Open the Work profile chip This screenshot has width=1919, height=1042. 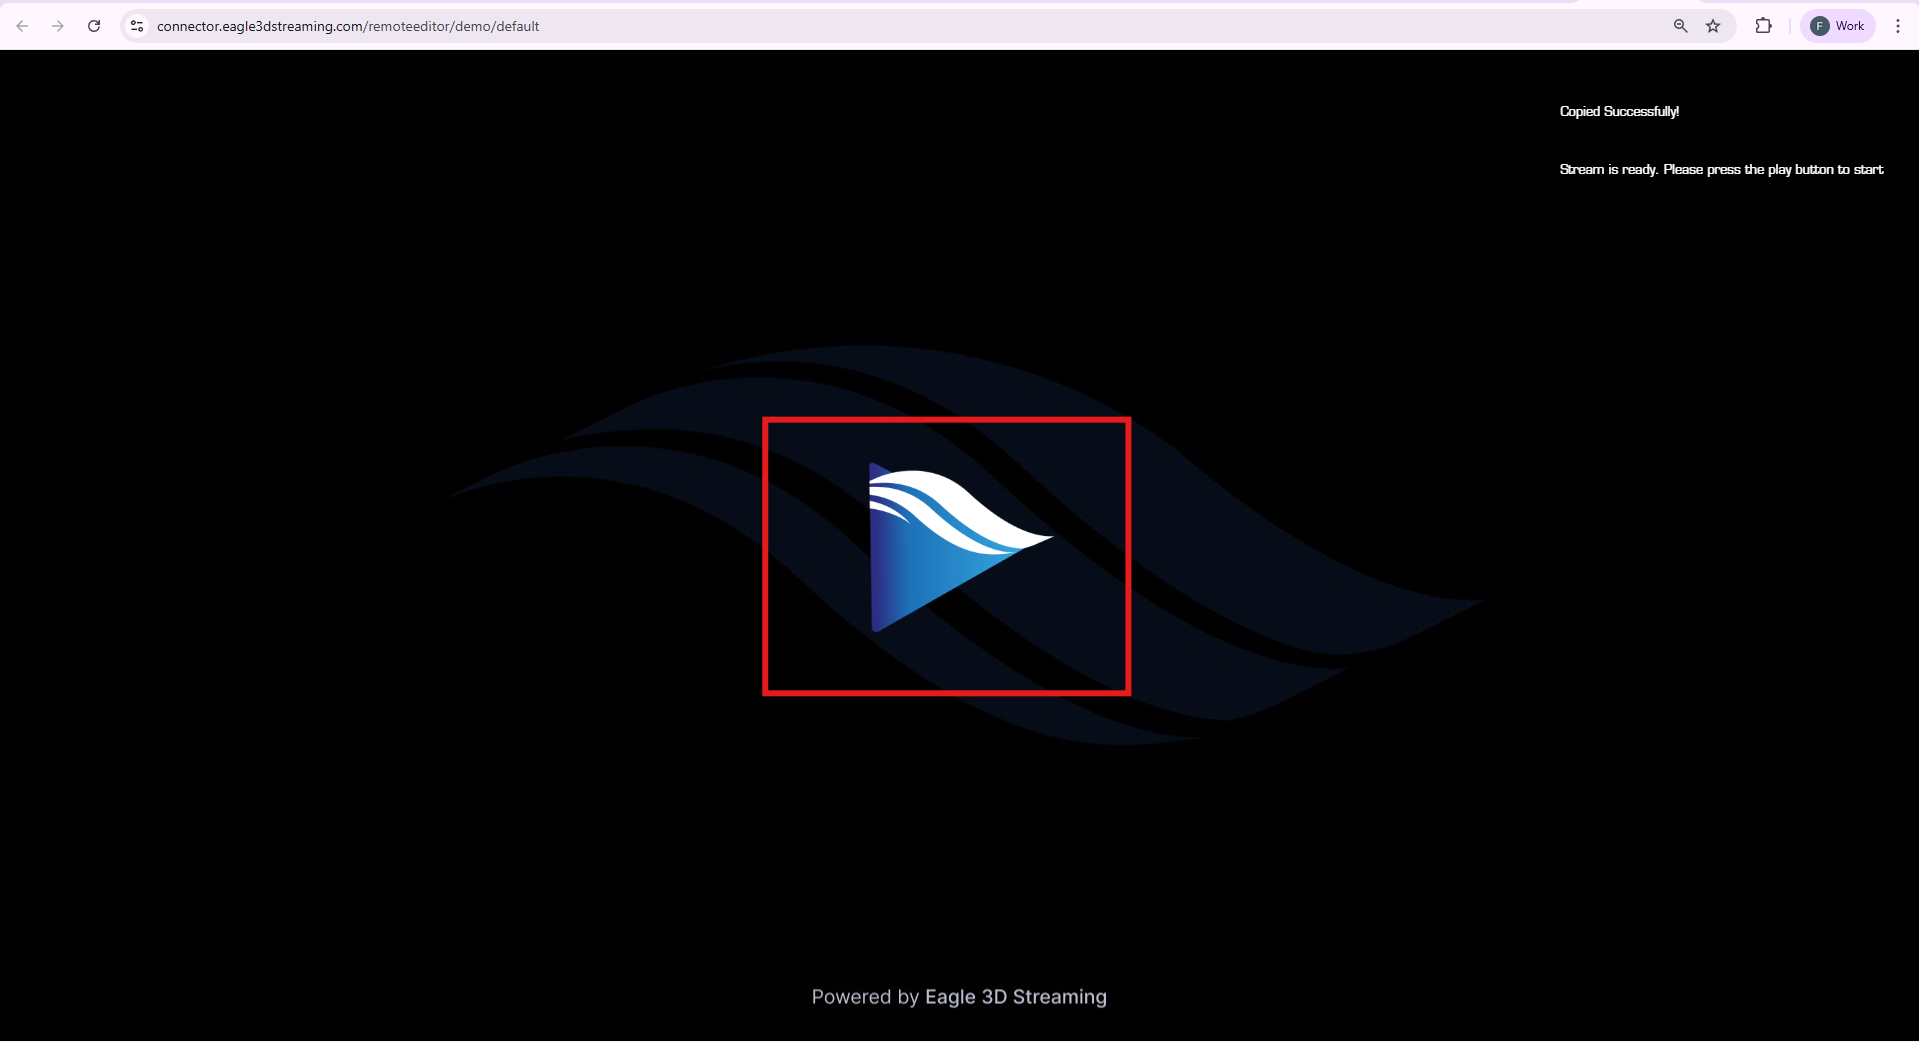click(x=1849, y=26)
